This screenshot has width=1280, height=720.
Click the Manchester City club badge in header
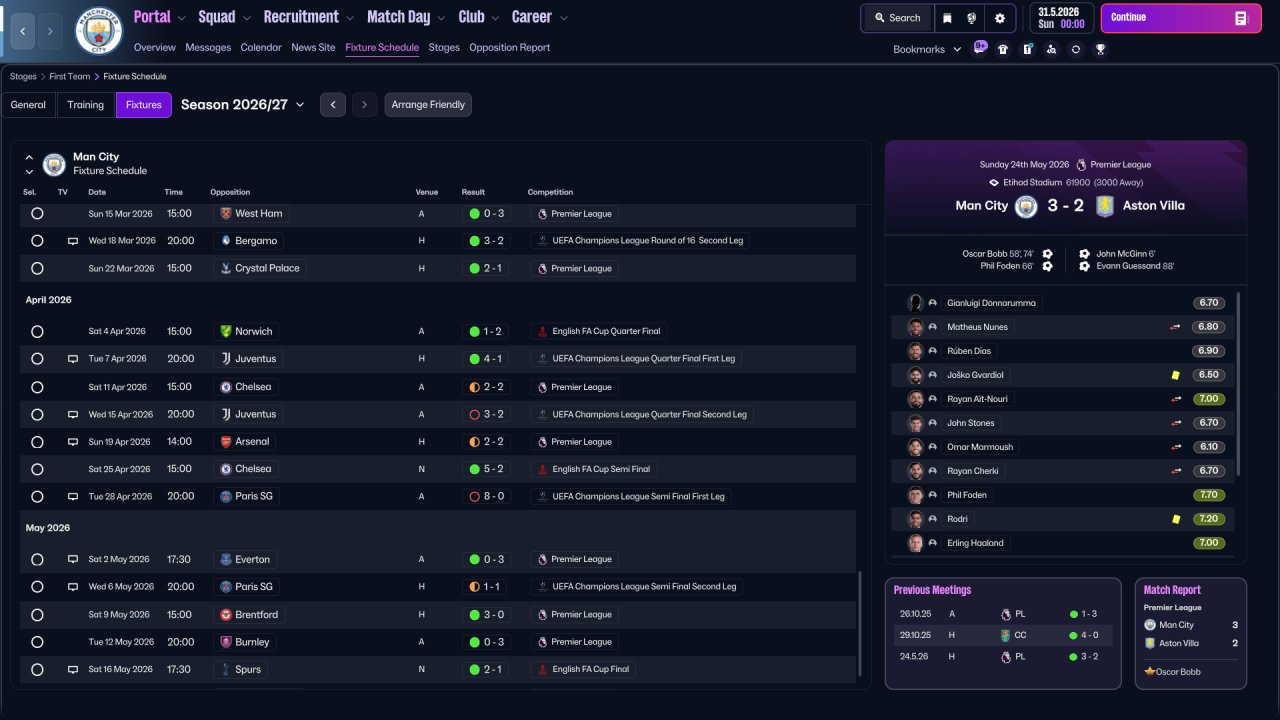pyautogui.click(x=99, y=31)
